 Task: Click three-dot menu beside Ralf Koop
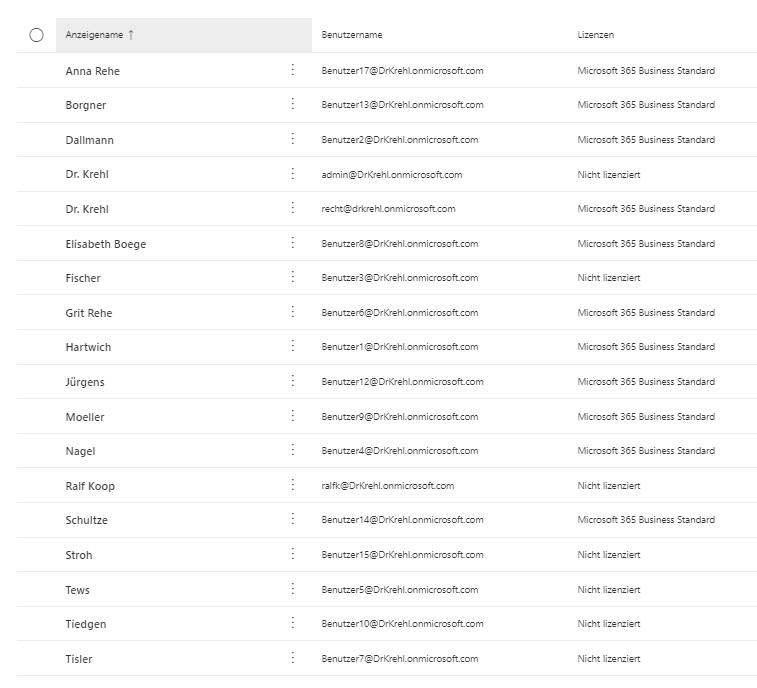point(292,485)
